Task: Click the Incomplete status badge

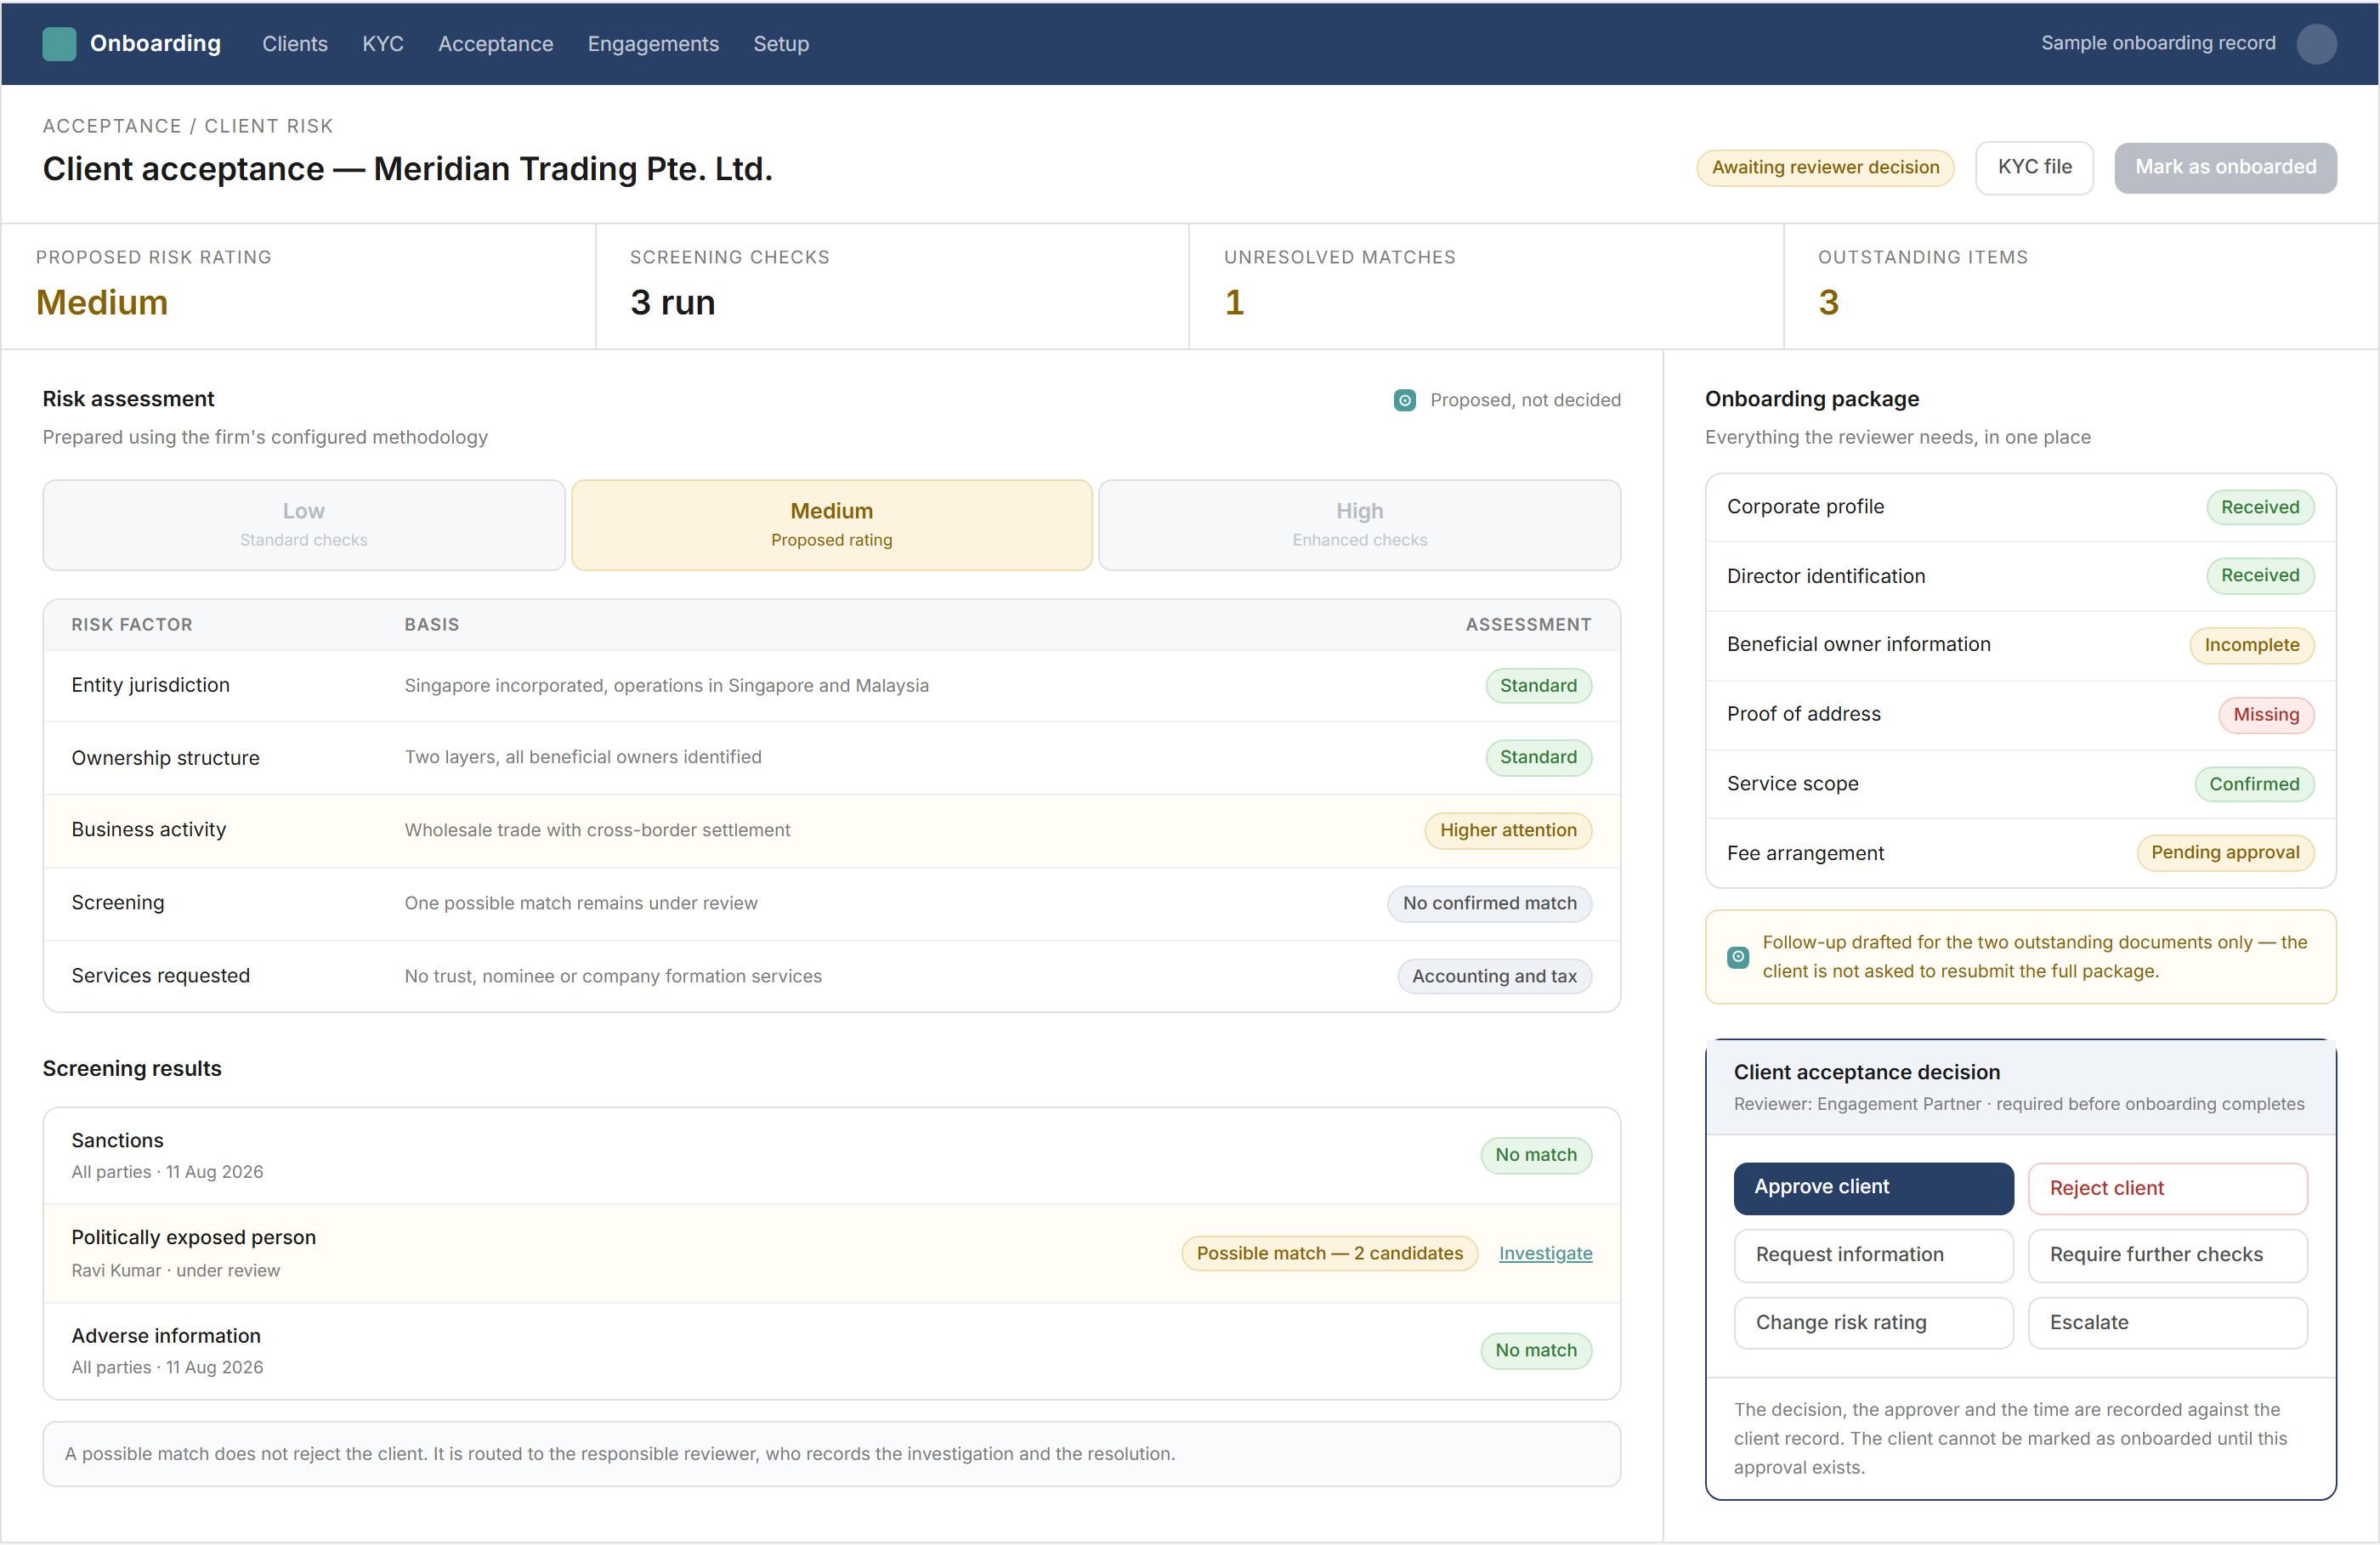Action: pos(2251,645)
